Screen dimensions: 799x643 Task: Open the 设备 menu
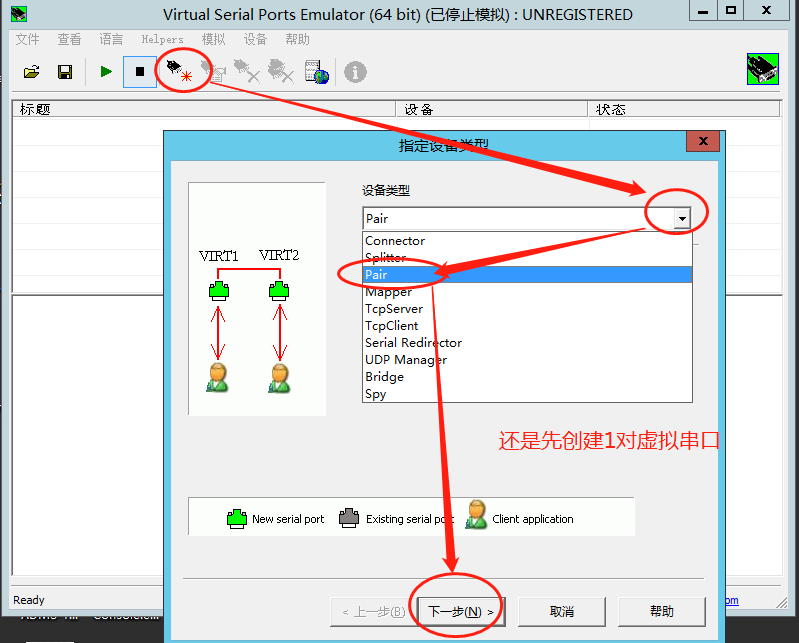pos(255,39)
